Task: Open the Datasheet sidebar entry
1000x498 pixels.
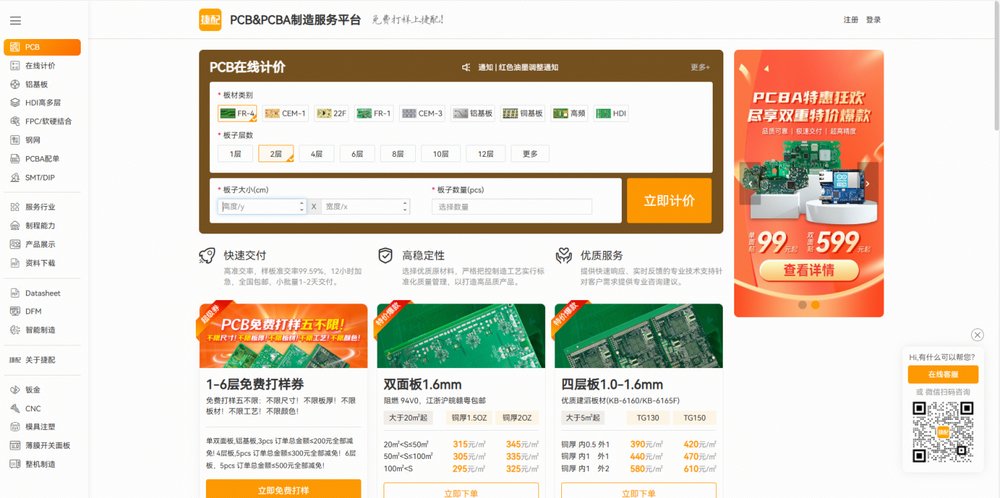Action: (x=42, y=293)
